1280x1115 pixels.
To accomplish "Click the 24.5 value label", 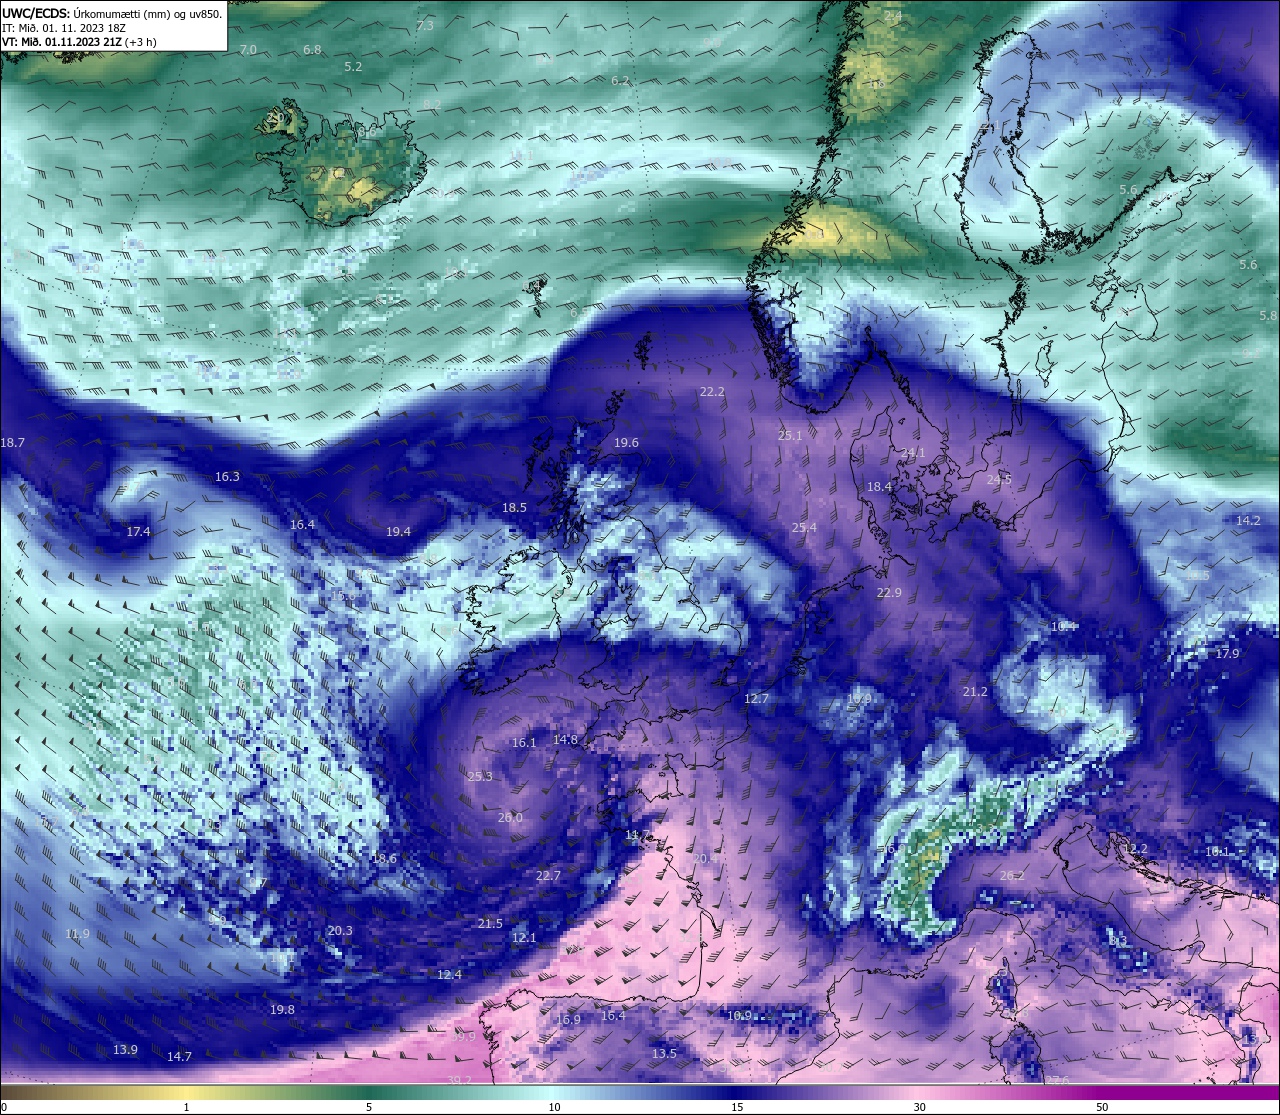I will click(999, 480).
